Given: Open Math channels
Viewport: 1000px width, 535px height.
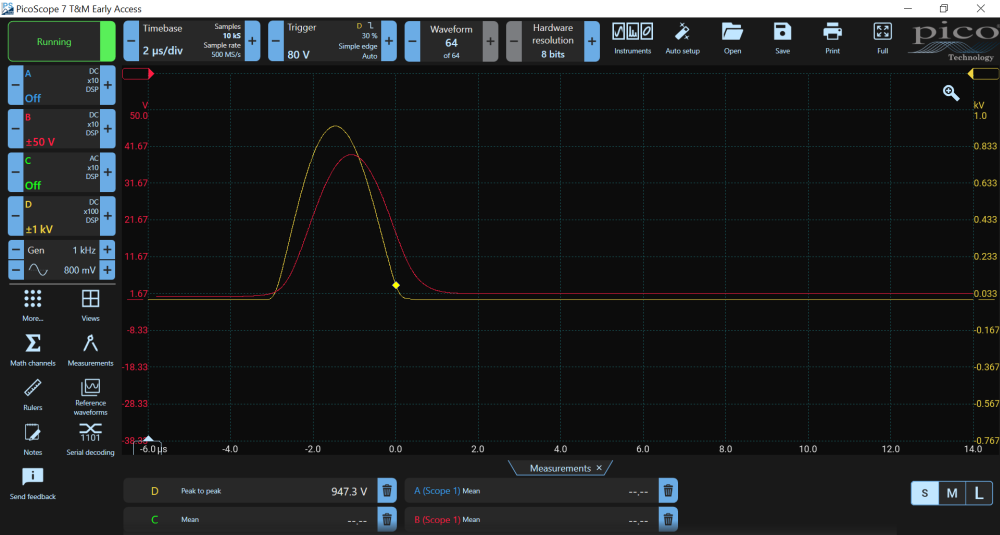Looking at the screenshot, I should tap(33, 350).
